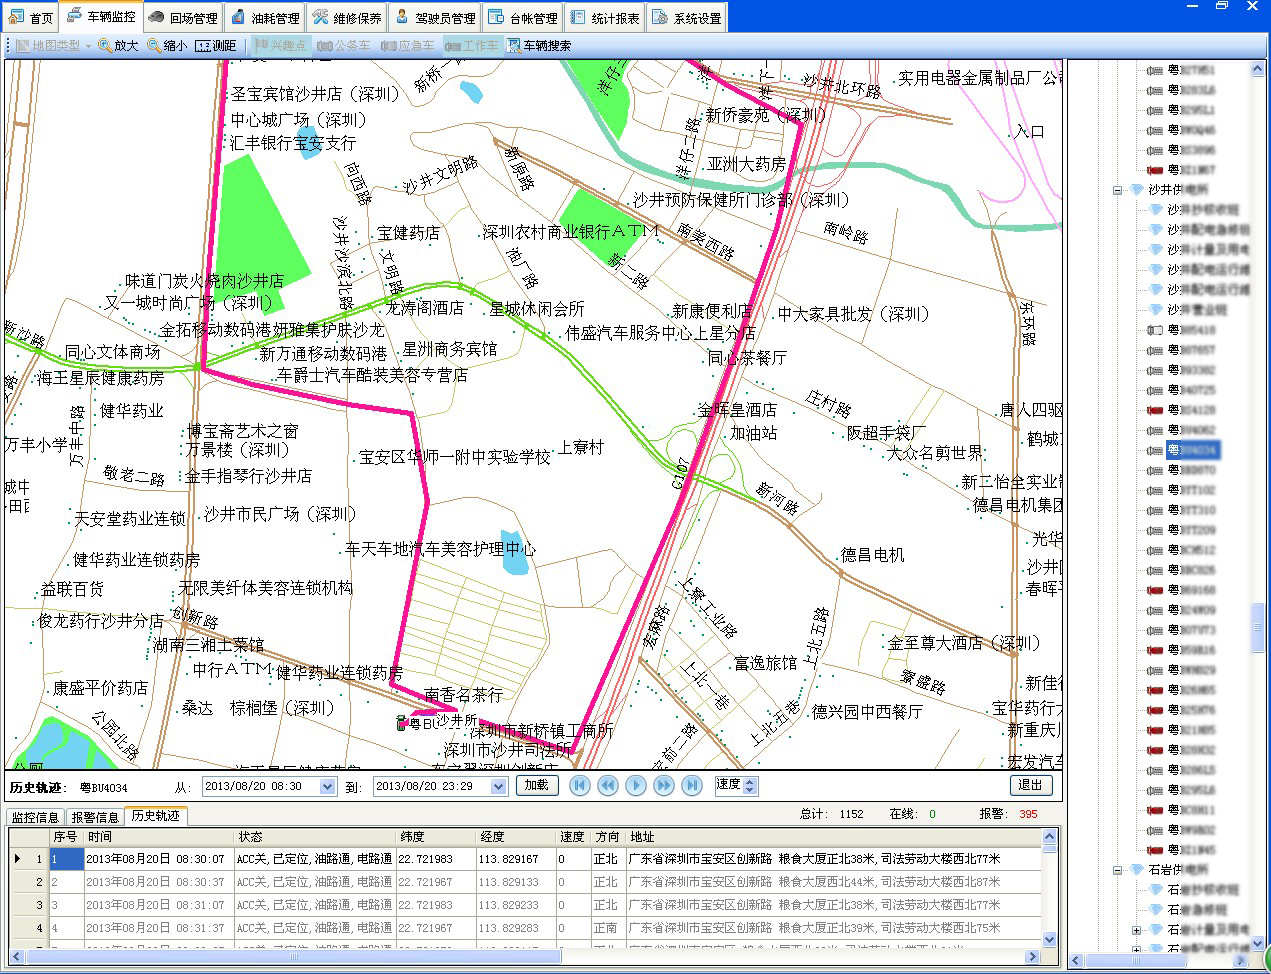The width and height of the screenshot is (1271, 974).
Task: Open the 报警信息 alarm info tab
Action: click(94, 817)
